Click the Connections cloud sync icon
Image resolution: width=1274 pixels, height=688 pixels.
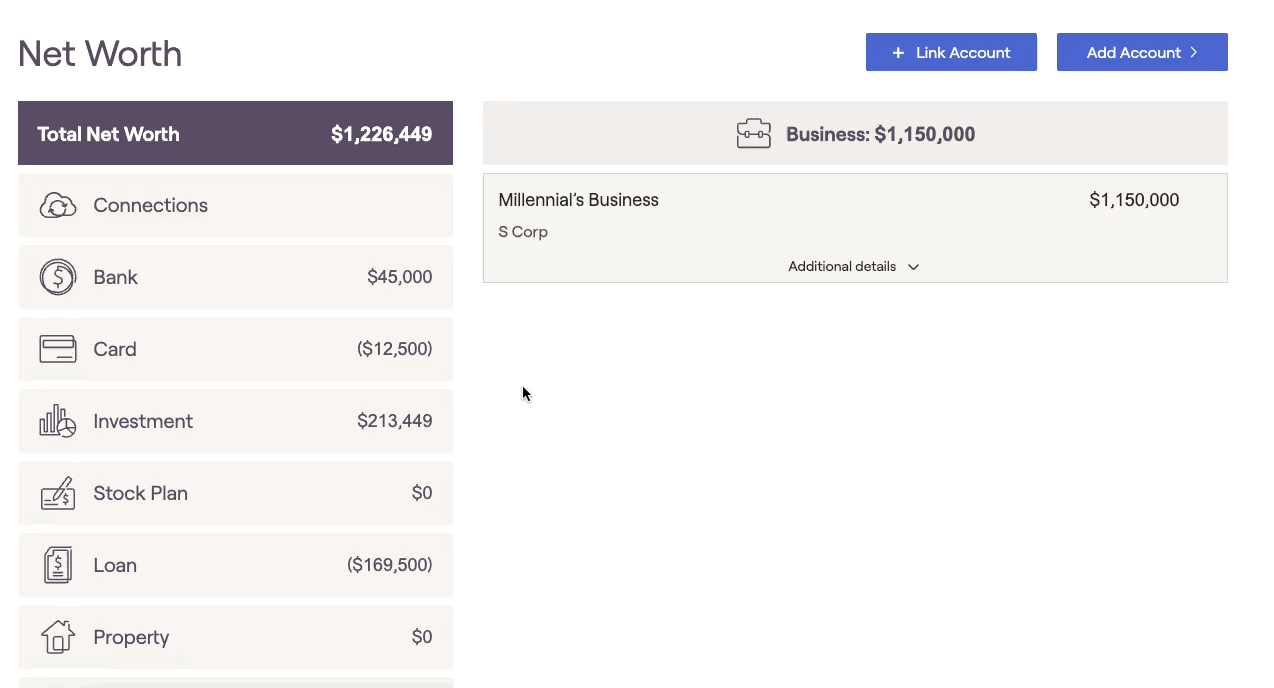click(x=58, y=206)
